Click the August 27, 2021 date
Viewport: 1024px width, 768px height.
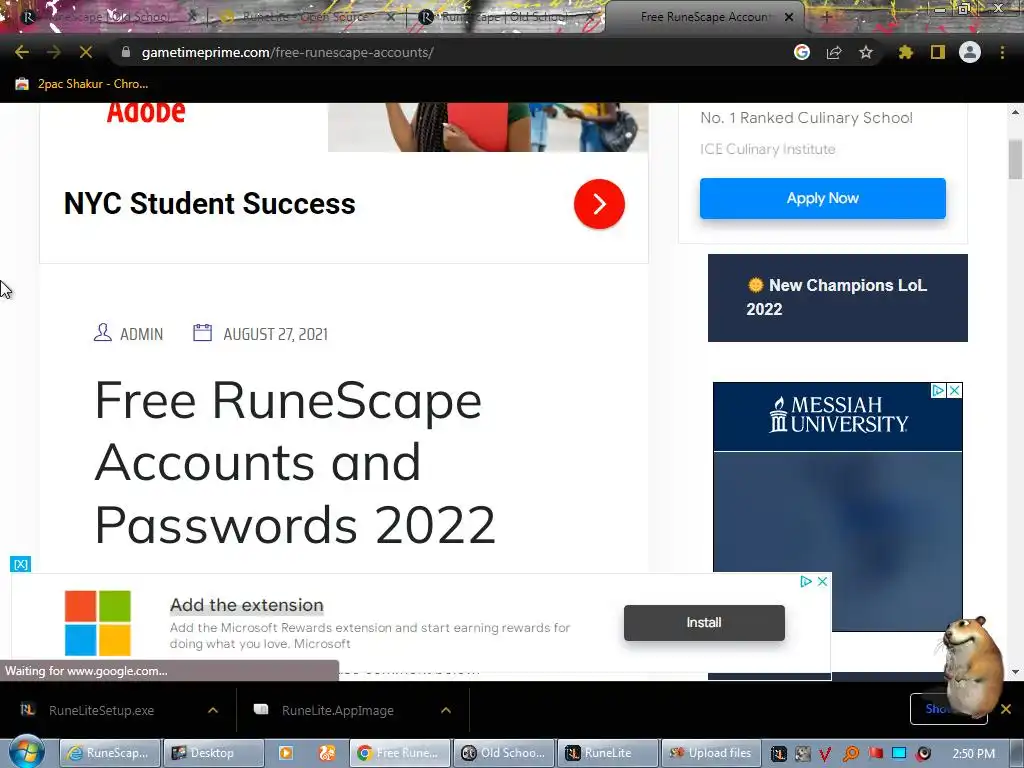pyautogui.click(x=275, y=334)
